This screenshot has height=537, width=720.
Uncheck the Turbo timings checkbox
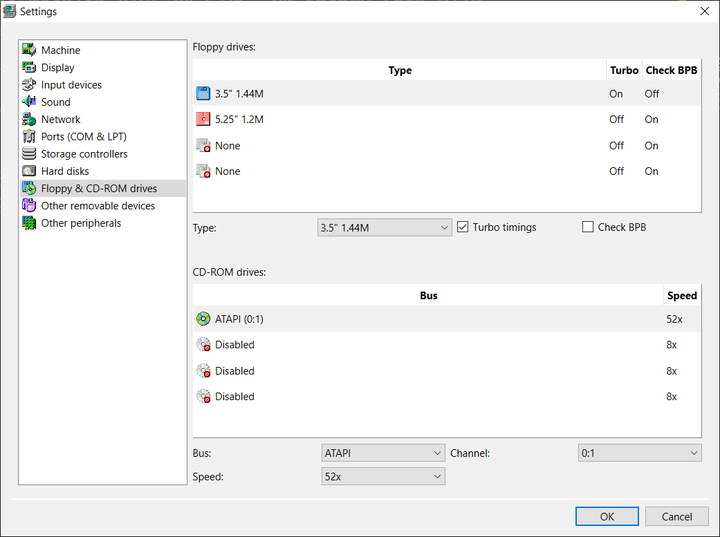tap(463, 227)
